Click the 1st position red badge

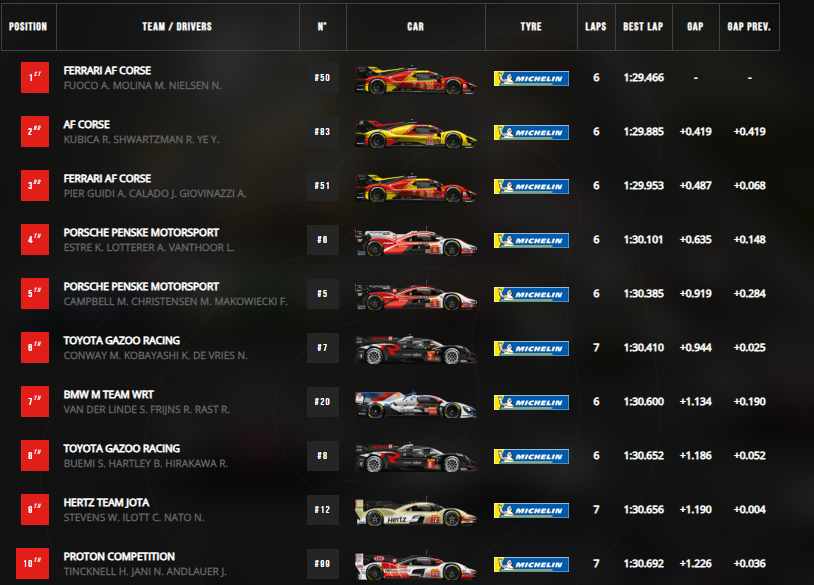35,77
